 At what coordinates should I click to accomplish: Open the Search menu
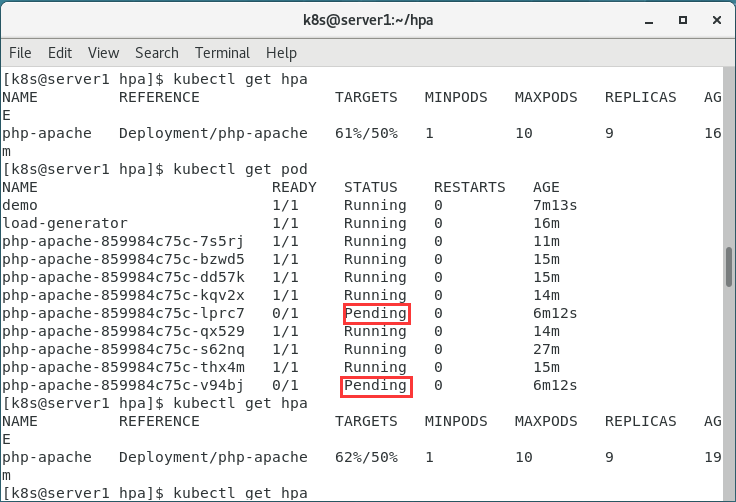tap(157, 53)
